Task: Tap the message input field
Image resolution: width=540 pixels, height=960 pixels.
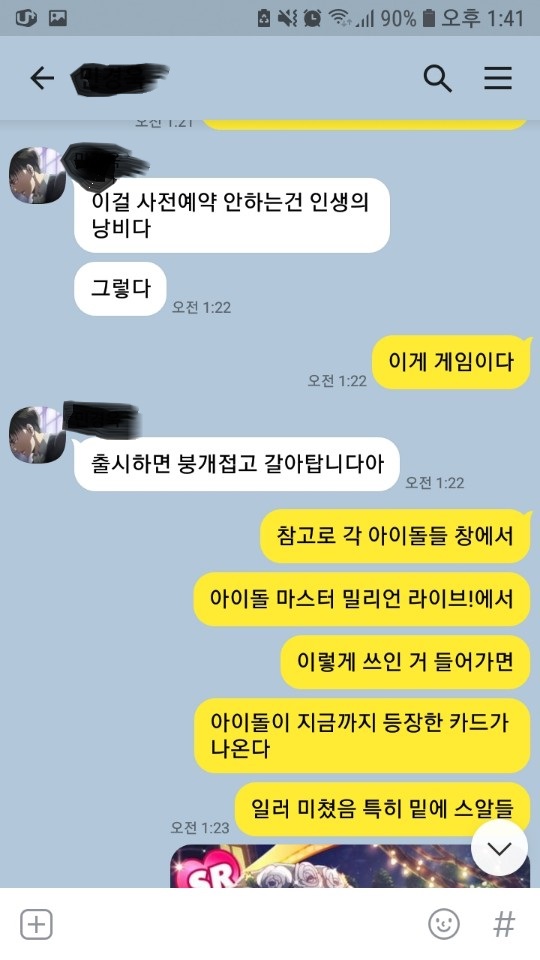Action: (239, 924)
